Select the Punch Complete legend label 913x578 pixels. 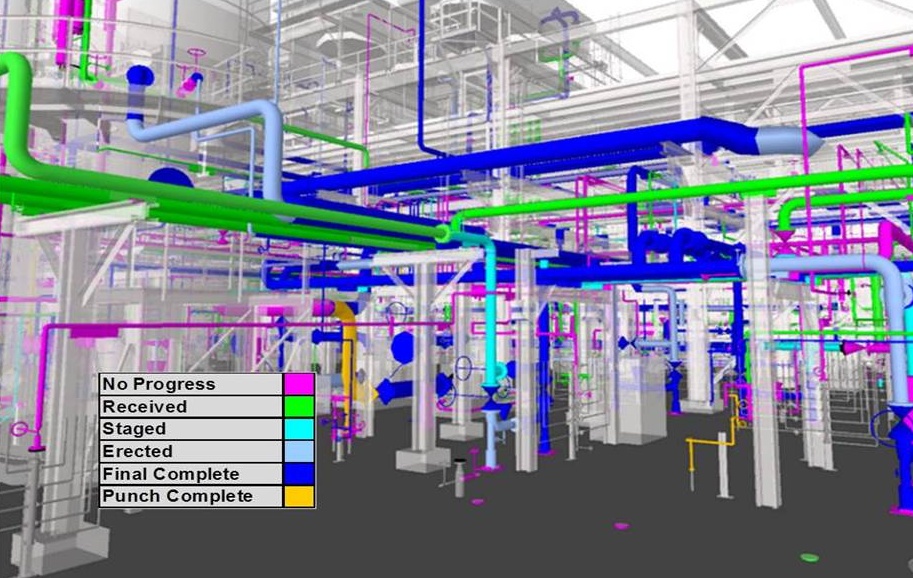coord(177,496)
